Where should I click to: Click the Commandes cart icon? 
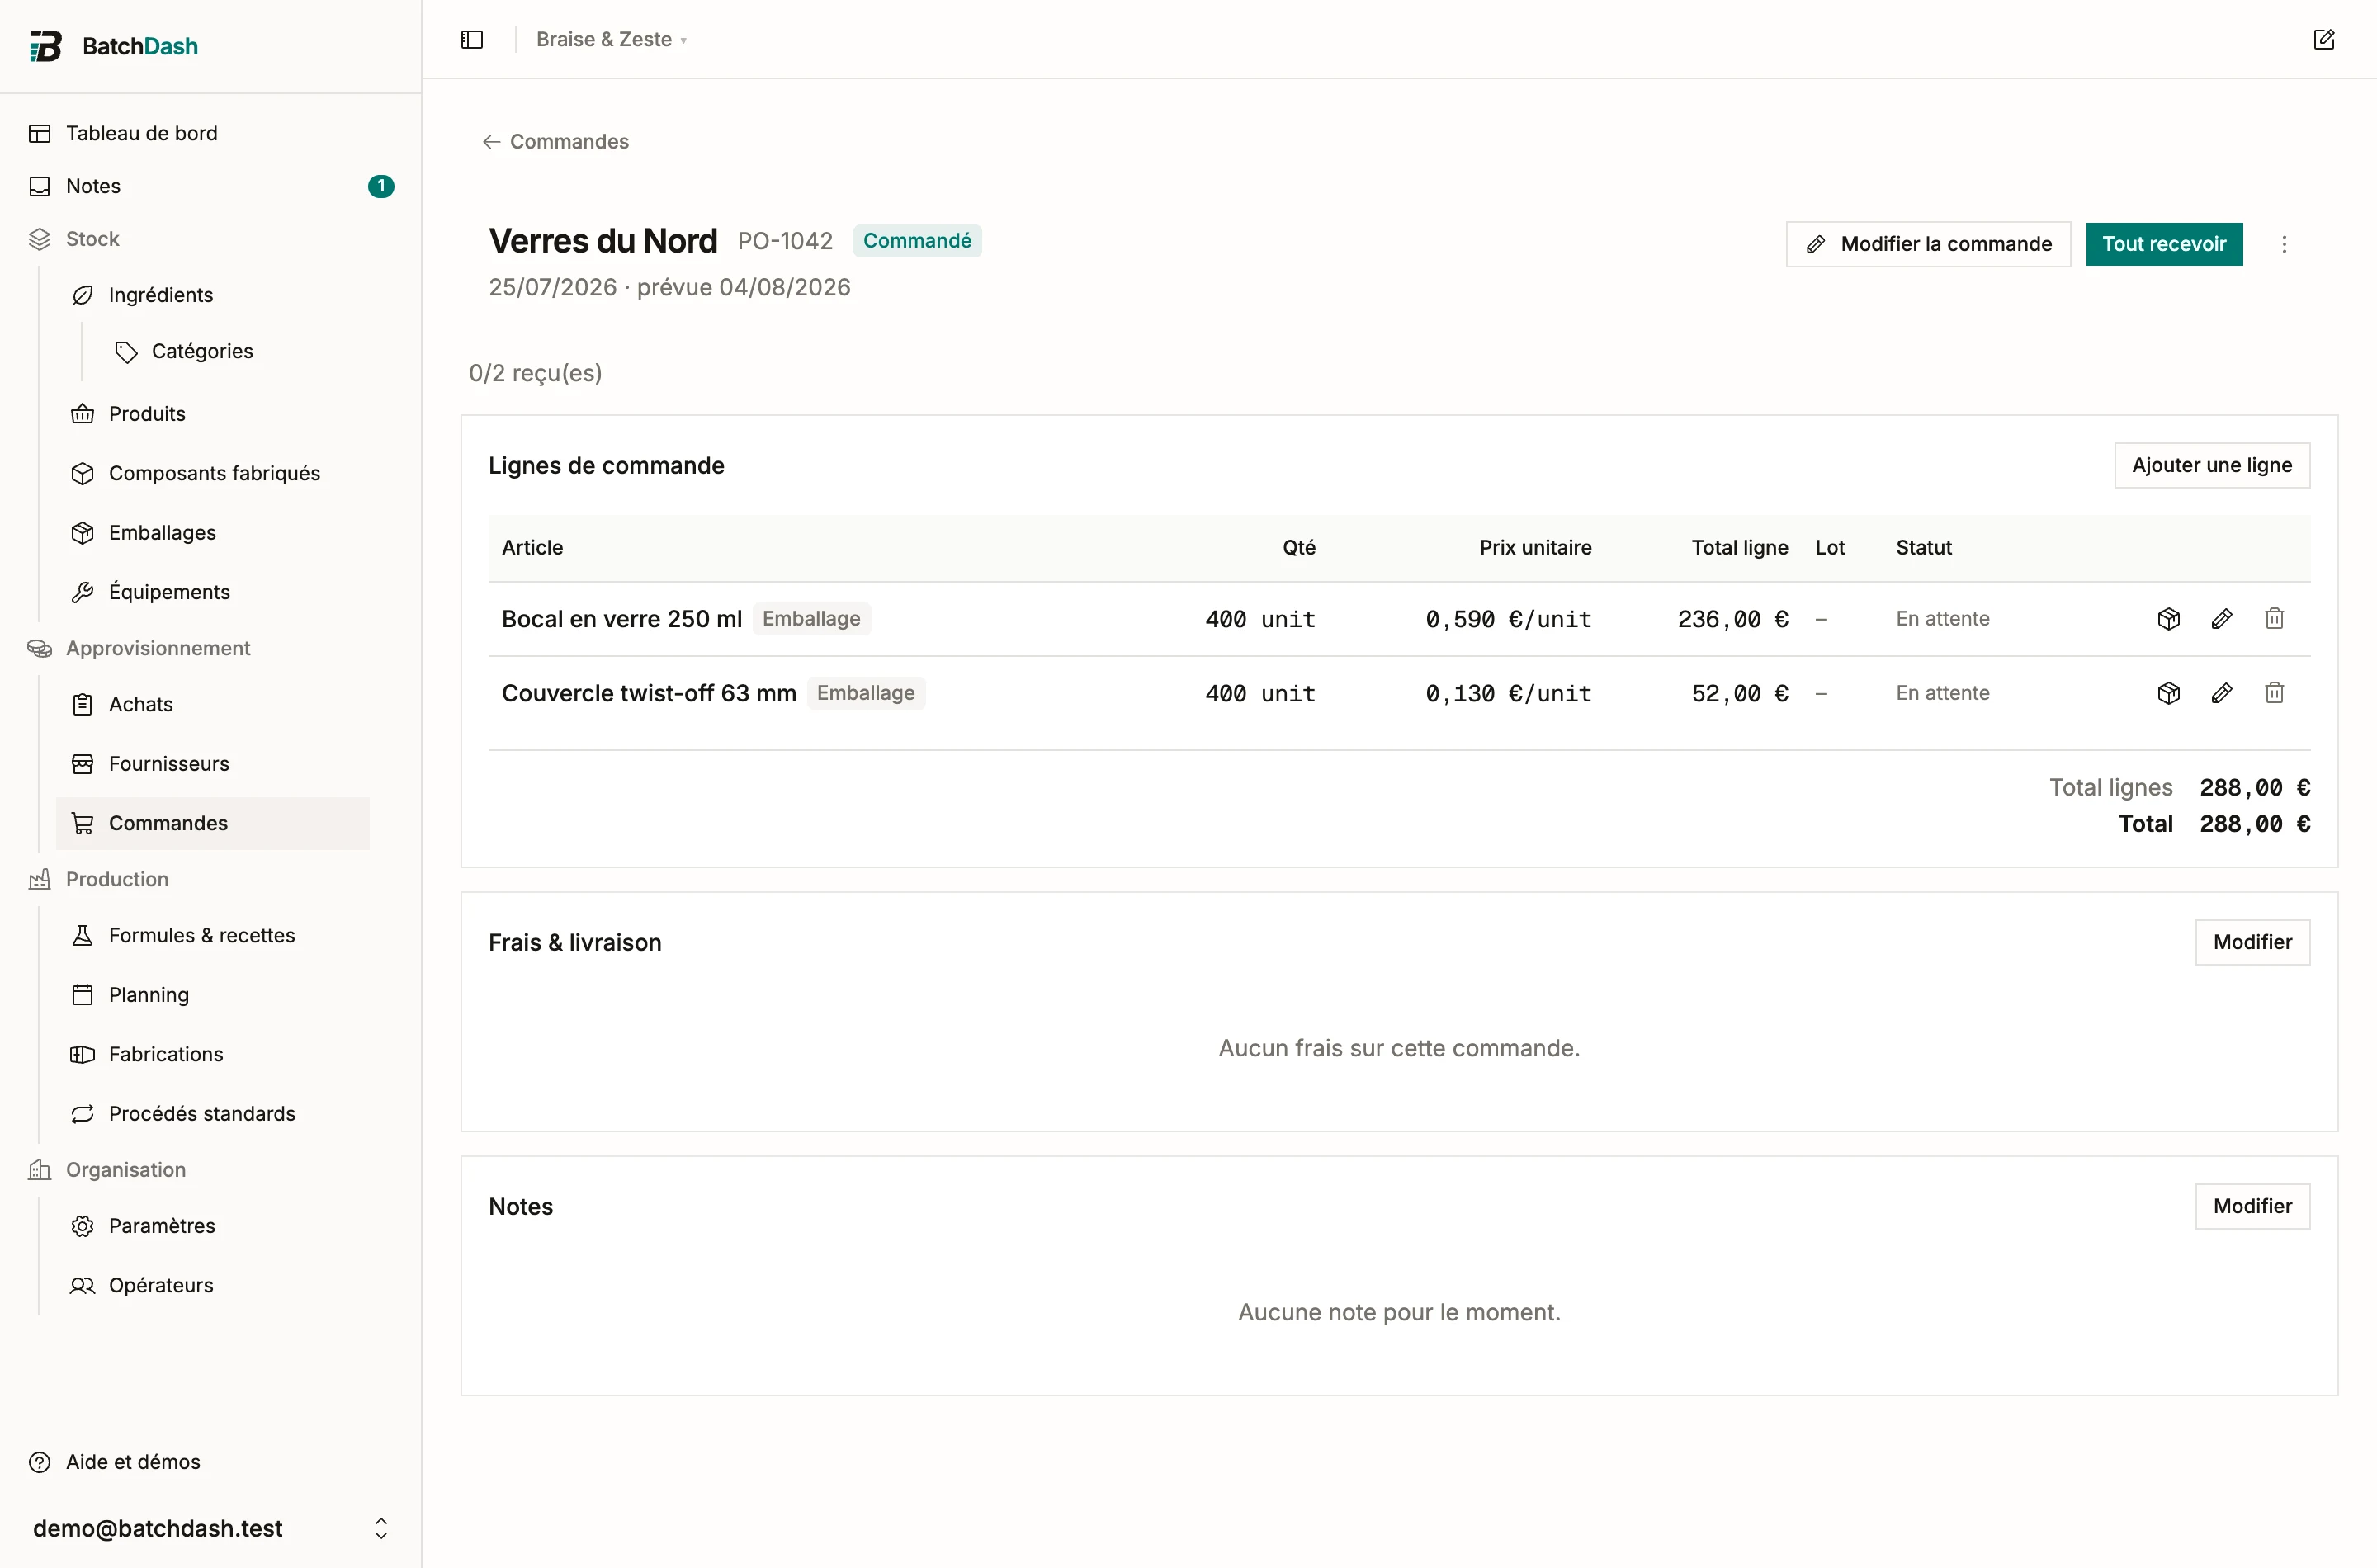(x=83, y=823)
